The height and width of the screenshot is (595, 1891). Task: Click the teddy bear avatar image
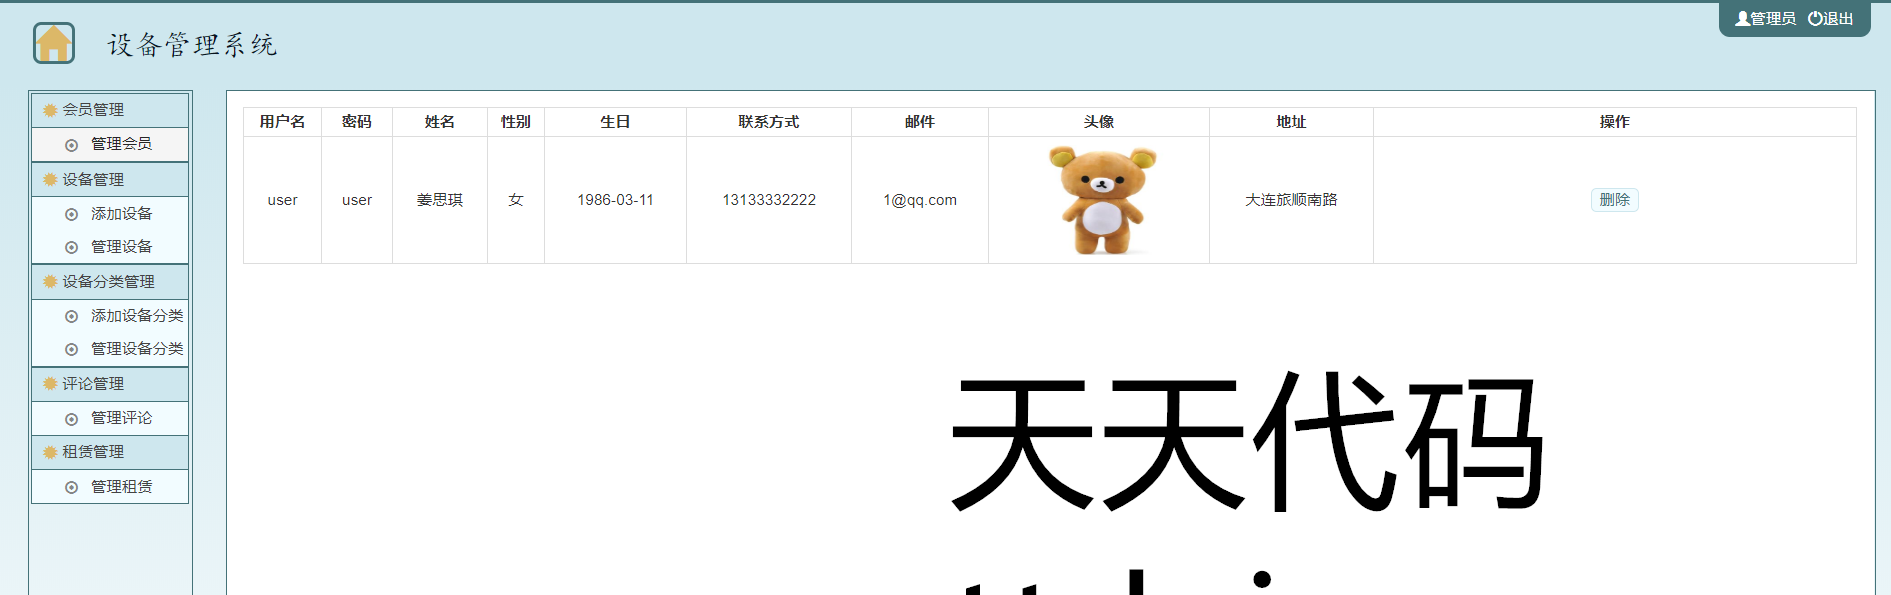(1102, 200)
